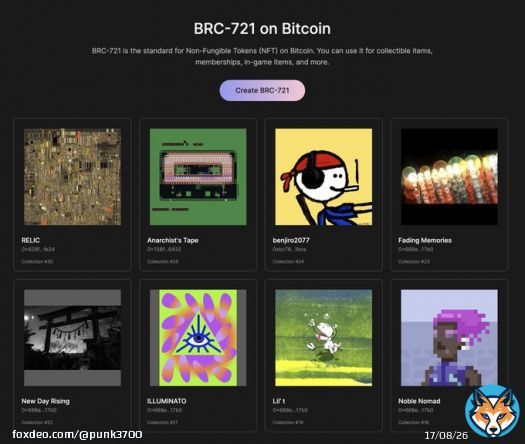Click the wallet address under Anarchist's Tape
This screenshot has width=525, height=444.
[164, 249]
